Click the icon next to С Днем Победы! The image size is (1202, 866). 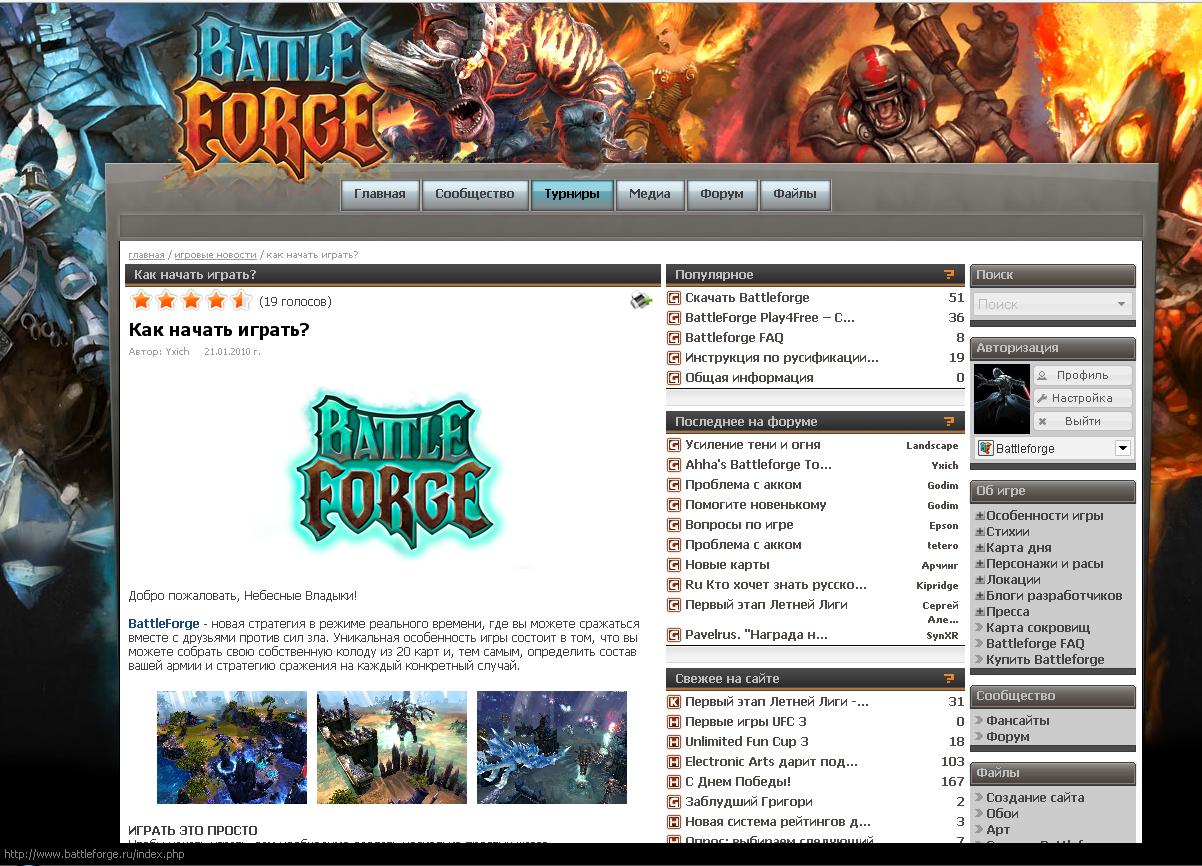674,782
